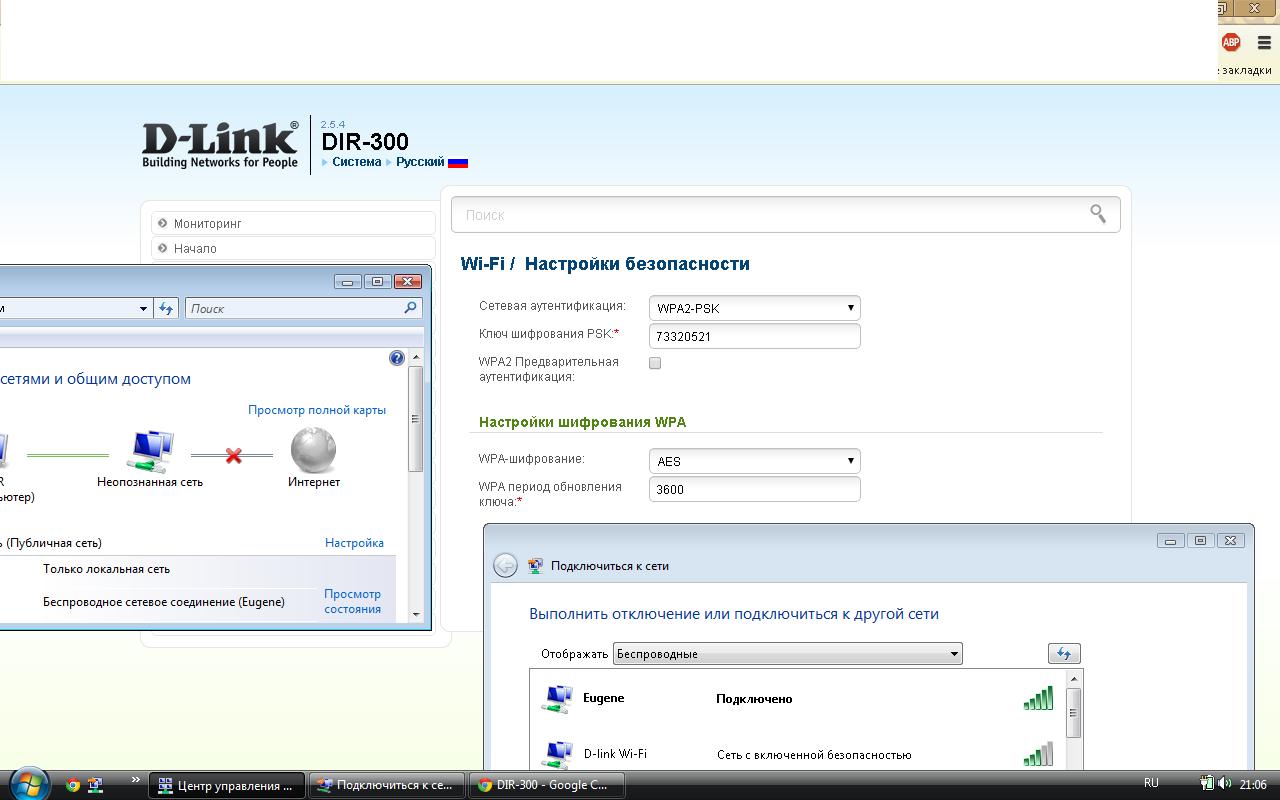Click the Просмотр полной карты link
This screenshot has height=800, width=1280.
317,410
